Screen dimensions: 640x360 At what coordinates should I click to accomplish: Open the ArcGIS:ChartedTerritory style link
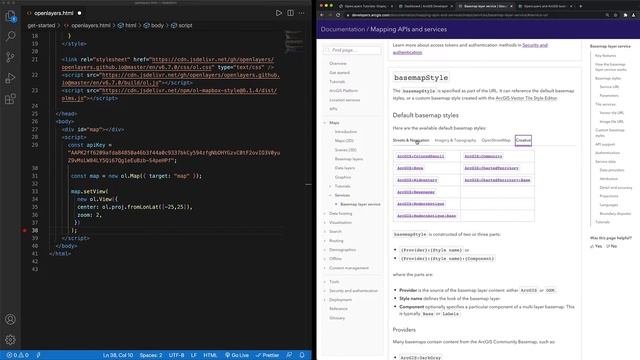tap(491, 168)
